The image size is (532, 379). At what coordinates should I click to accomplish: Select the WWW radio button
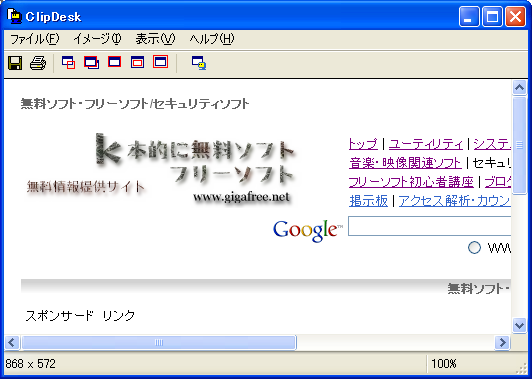474,247
